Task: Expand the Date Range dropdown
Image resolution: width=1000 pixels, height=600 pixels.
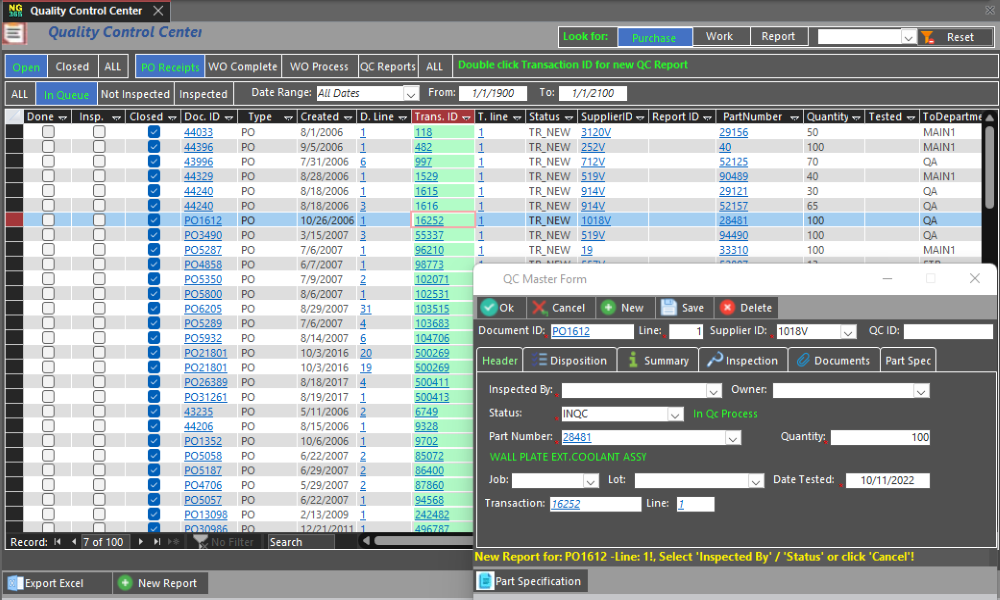Action: (x=410, y=94)
